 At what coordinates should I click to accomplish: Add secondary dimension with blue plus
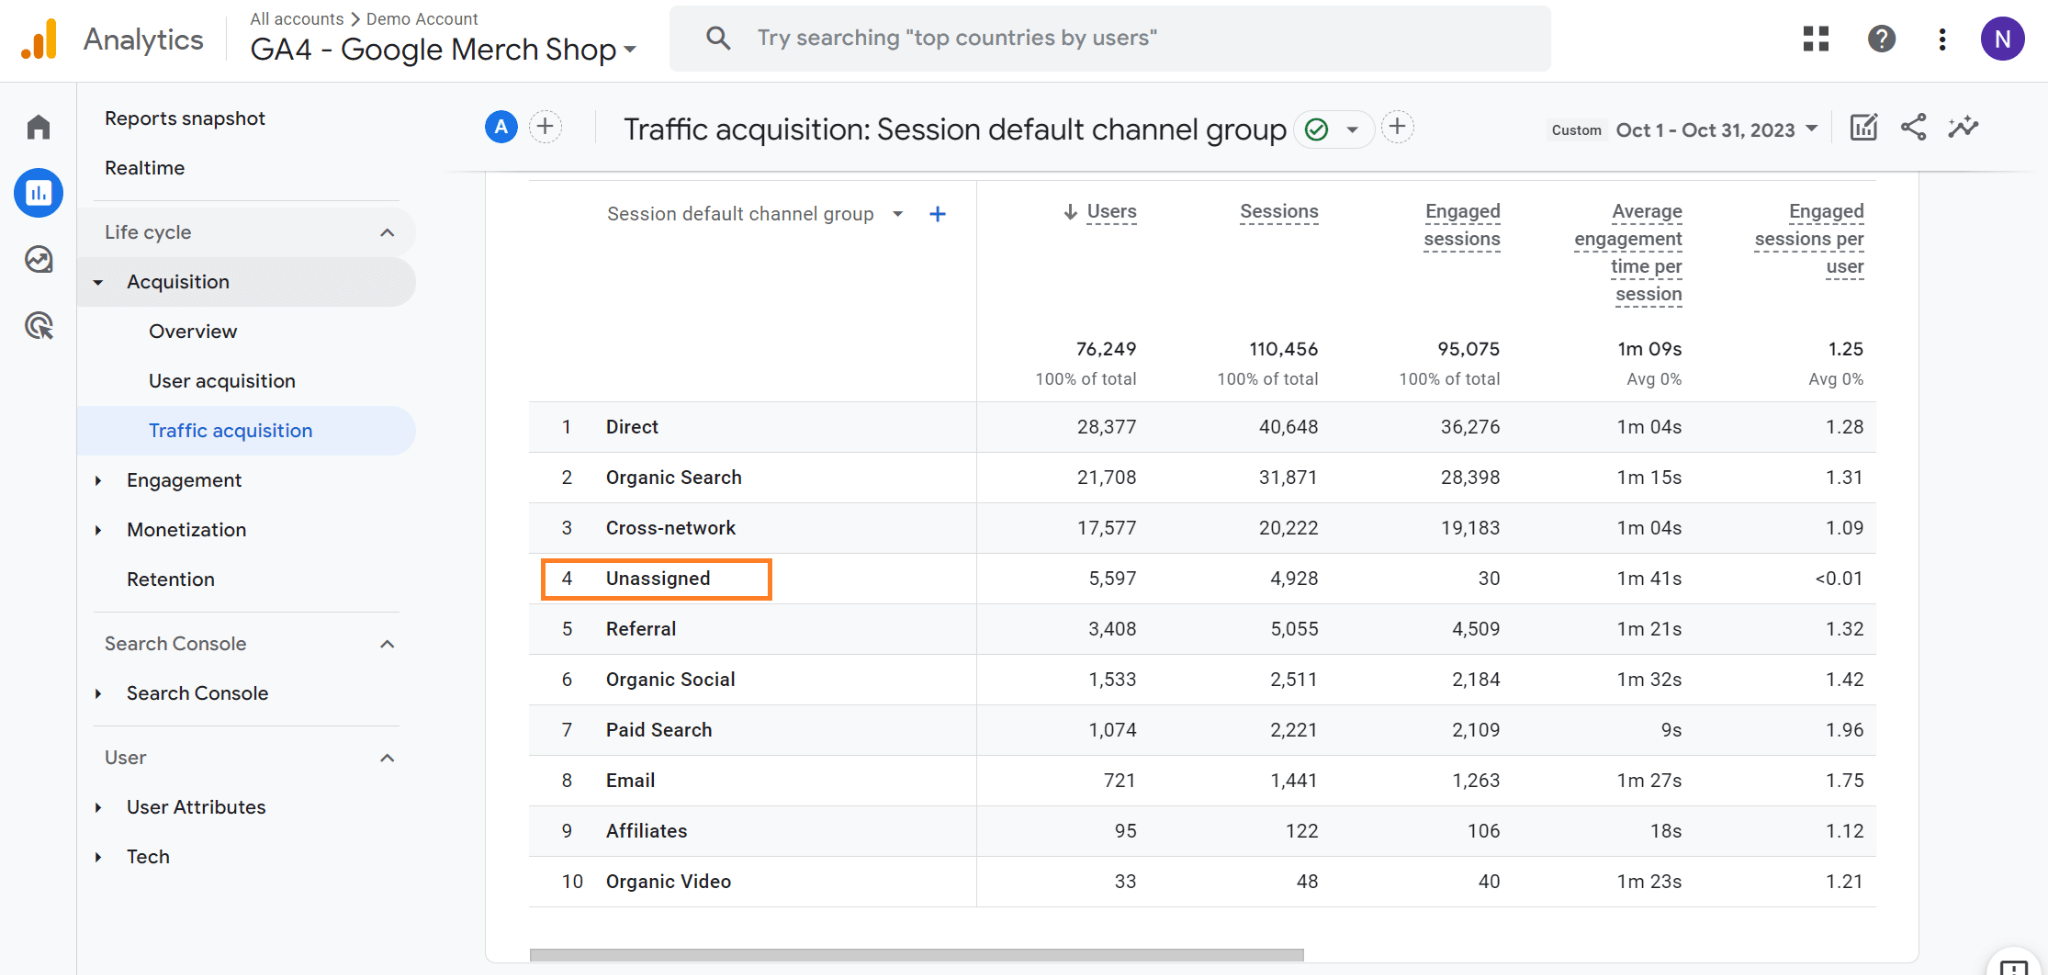[x=937, y=214]
